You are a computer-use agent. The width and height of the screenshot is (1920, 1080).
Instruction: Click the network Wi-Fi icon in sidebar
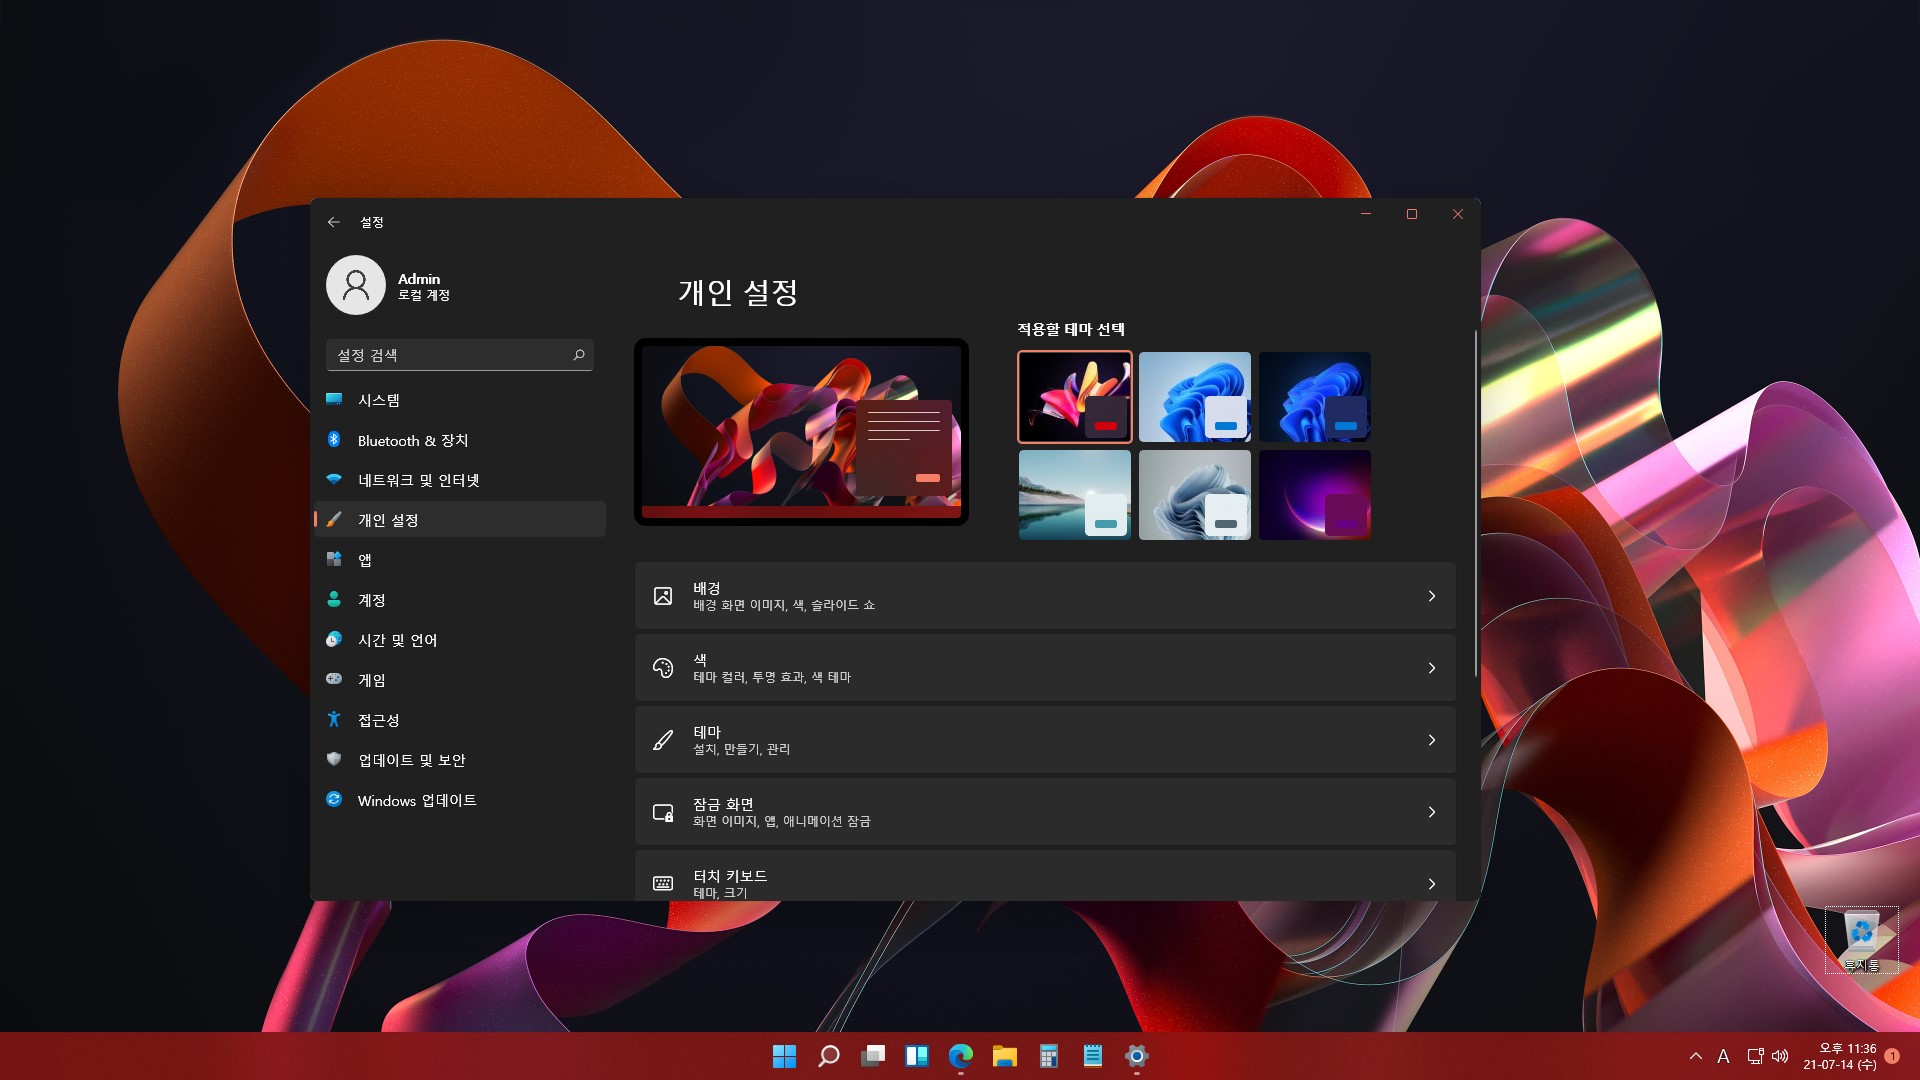click(x=334, y=479)
